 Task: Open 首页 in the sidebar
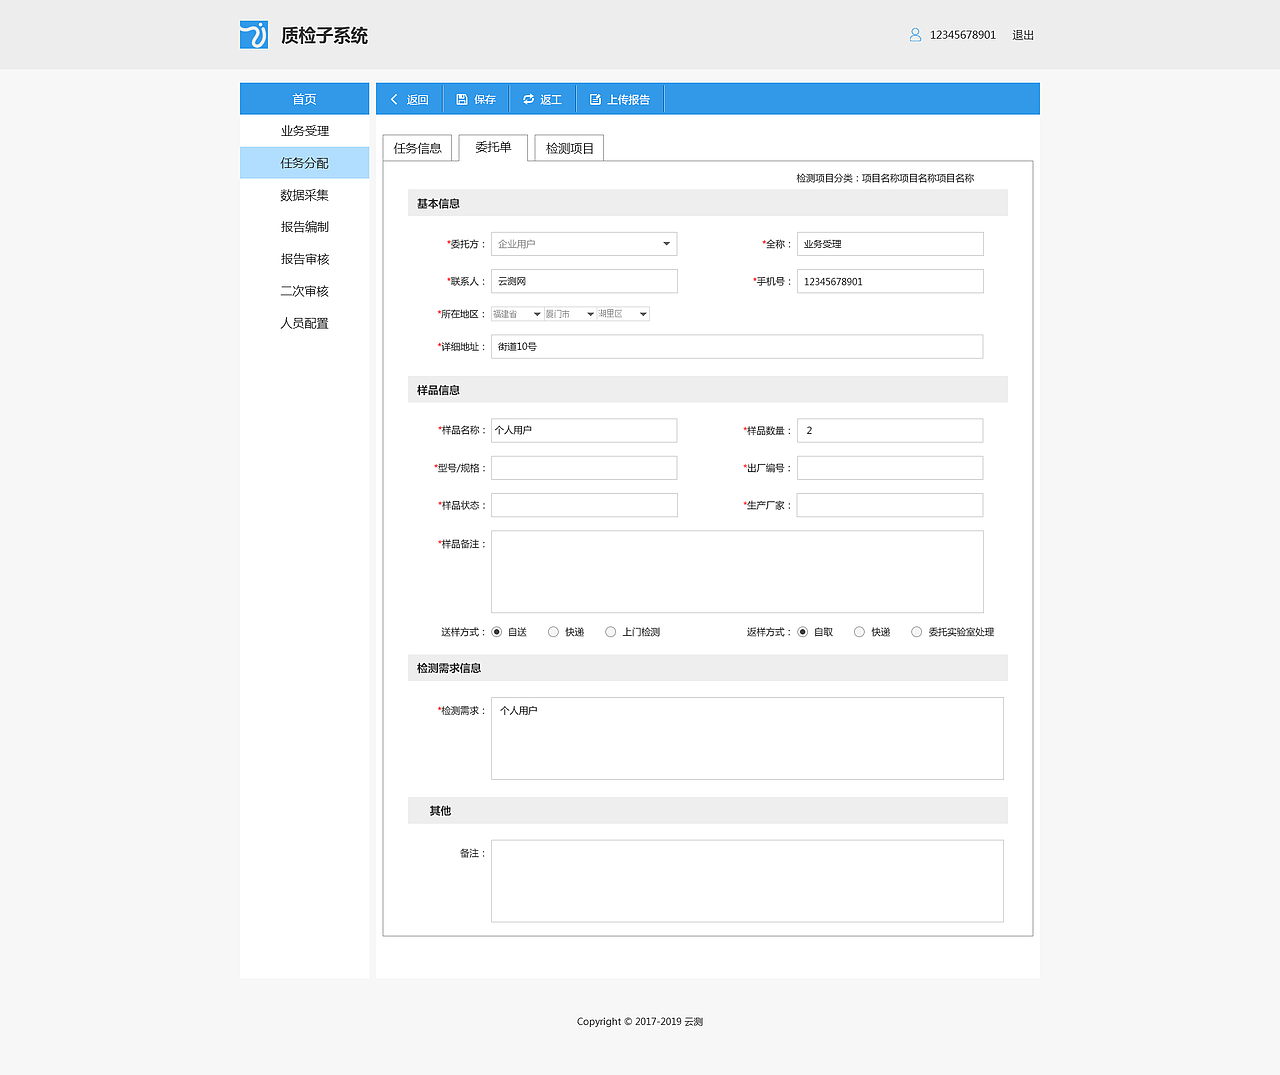tap(305, 99)
